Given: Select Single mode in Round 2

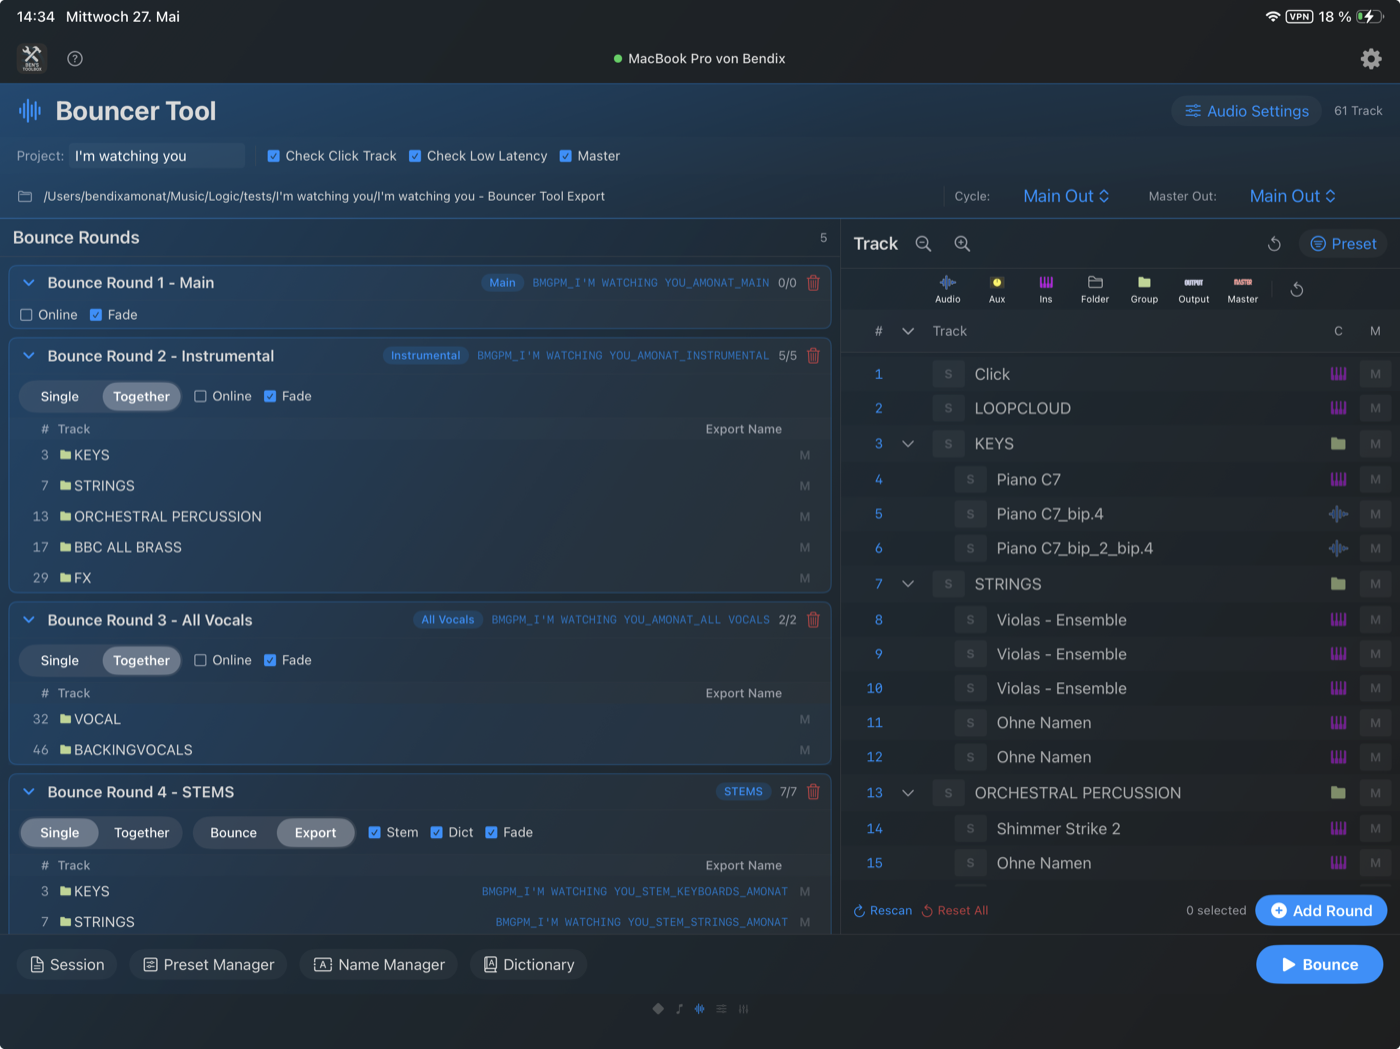Looking at the screenshot, I should click(x=60, y=397).
